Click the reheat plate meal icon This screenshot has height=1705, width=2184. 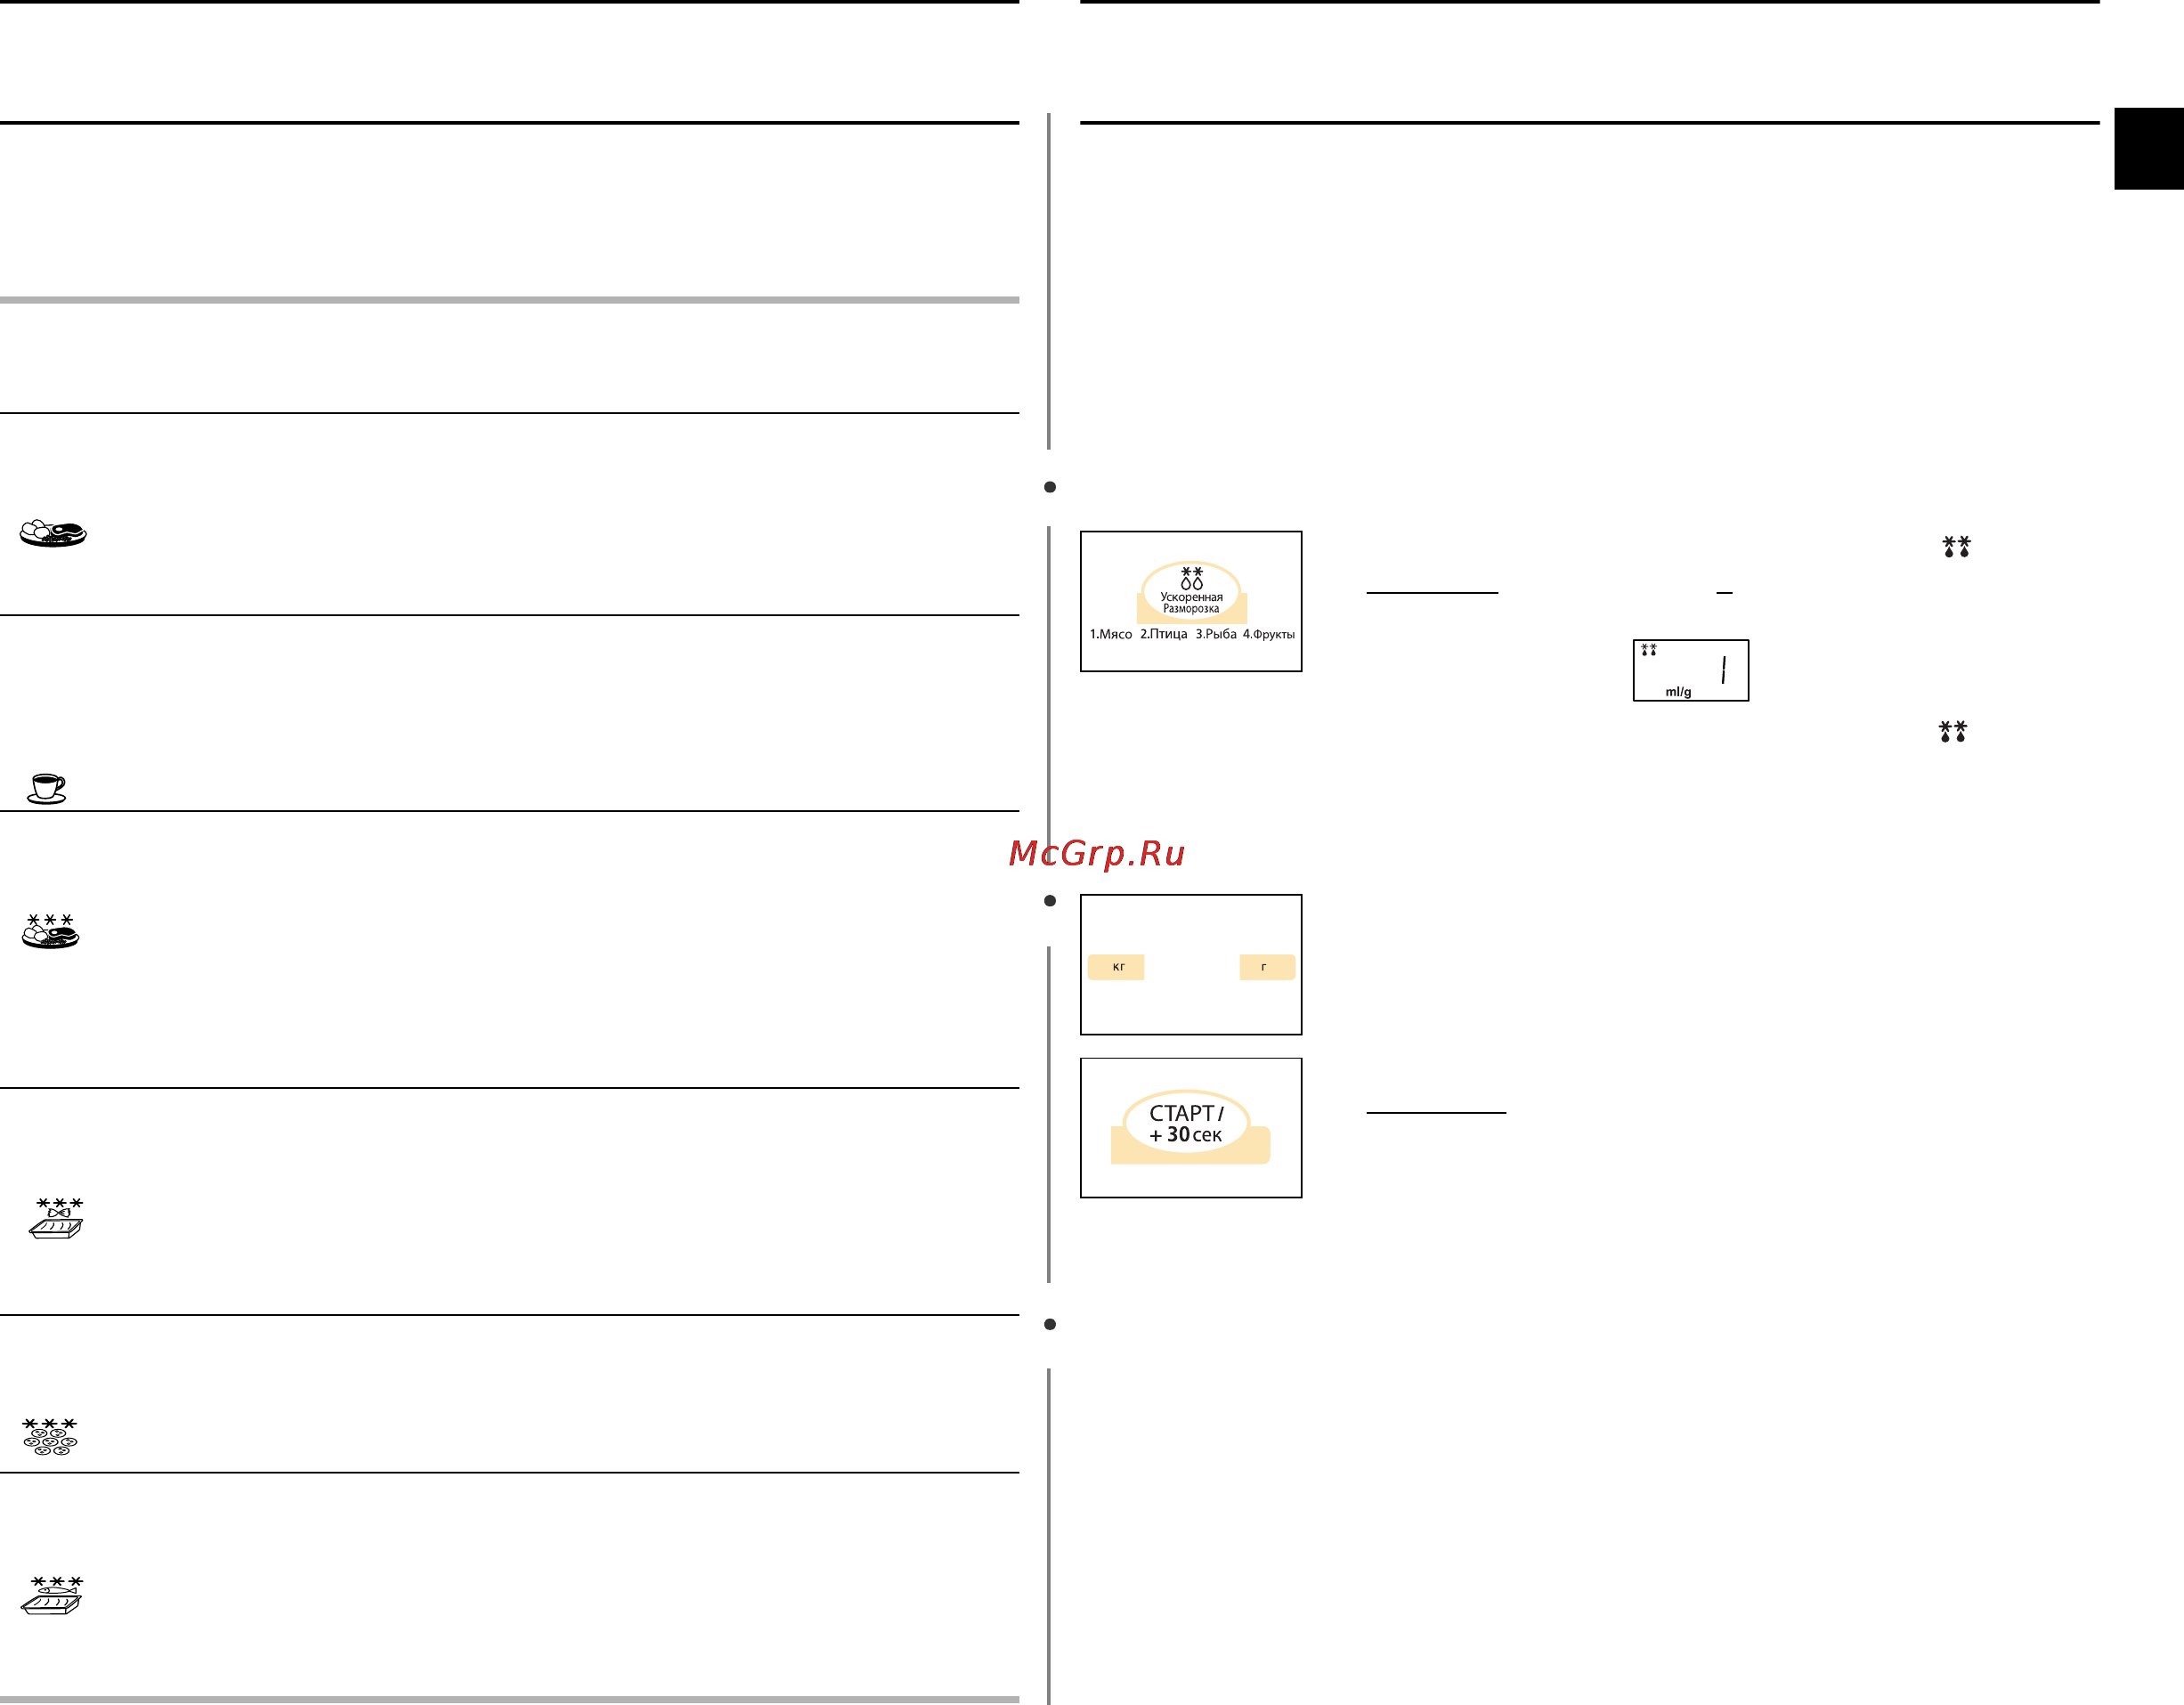(53, 532)
